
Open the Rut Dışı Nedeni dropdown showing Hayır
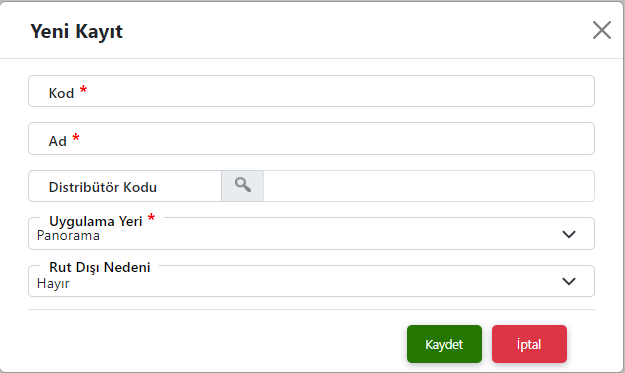click(x=311, y=281)
